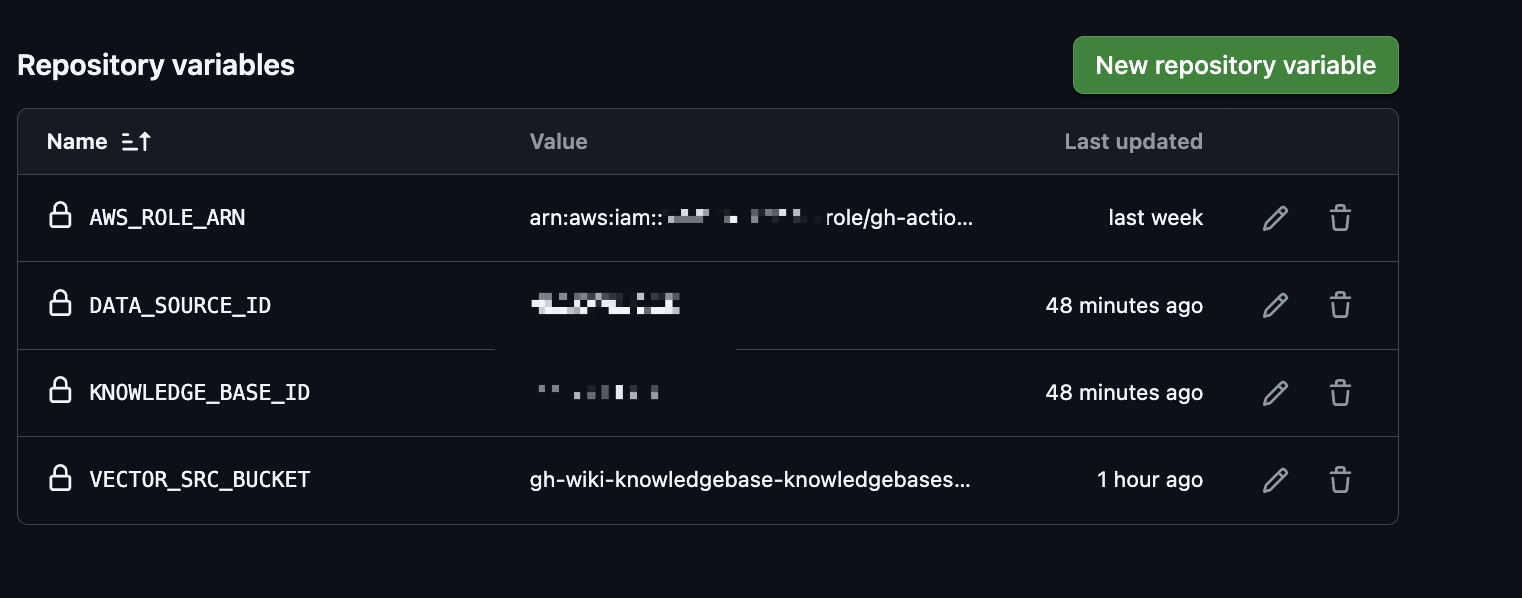This screenshot has width=1522, height=598.
Task: Click the gh-wiki-knowledgebase bucket value
Action: point(750,480)
